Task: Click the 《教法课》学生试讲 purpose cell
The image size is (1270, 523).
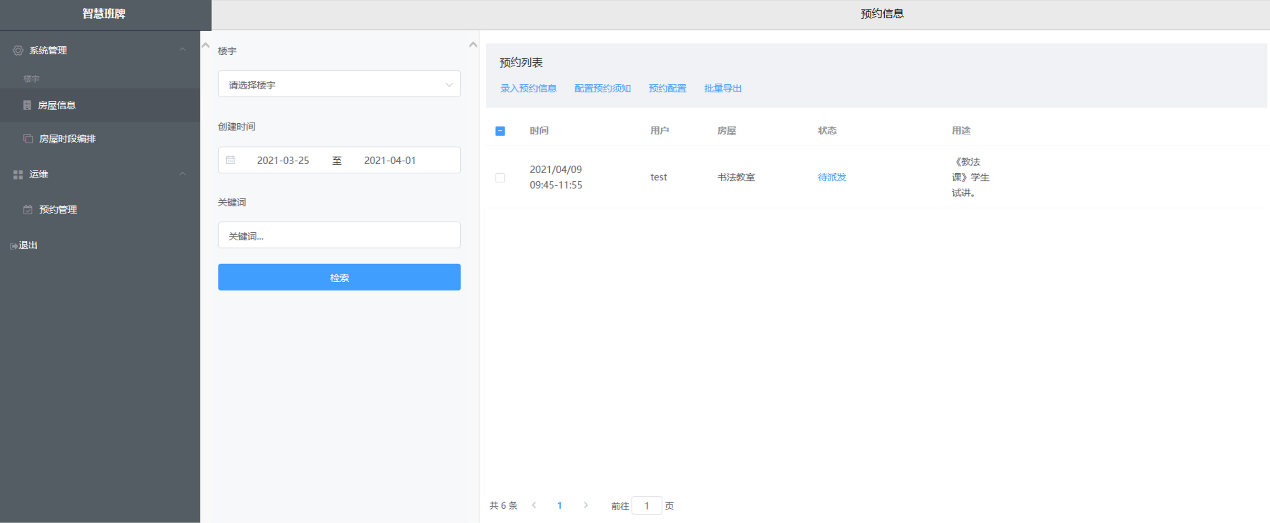Action: (970, 177)
